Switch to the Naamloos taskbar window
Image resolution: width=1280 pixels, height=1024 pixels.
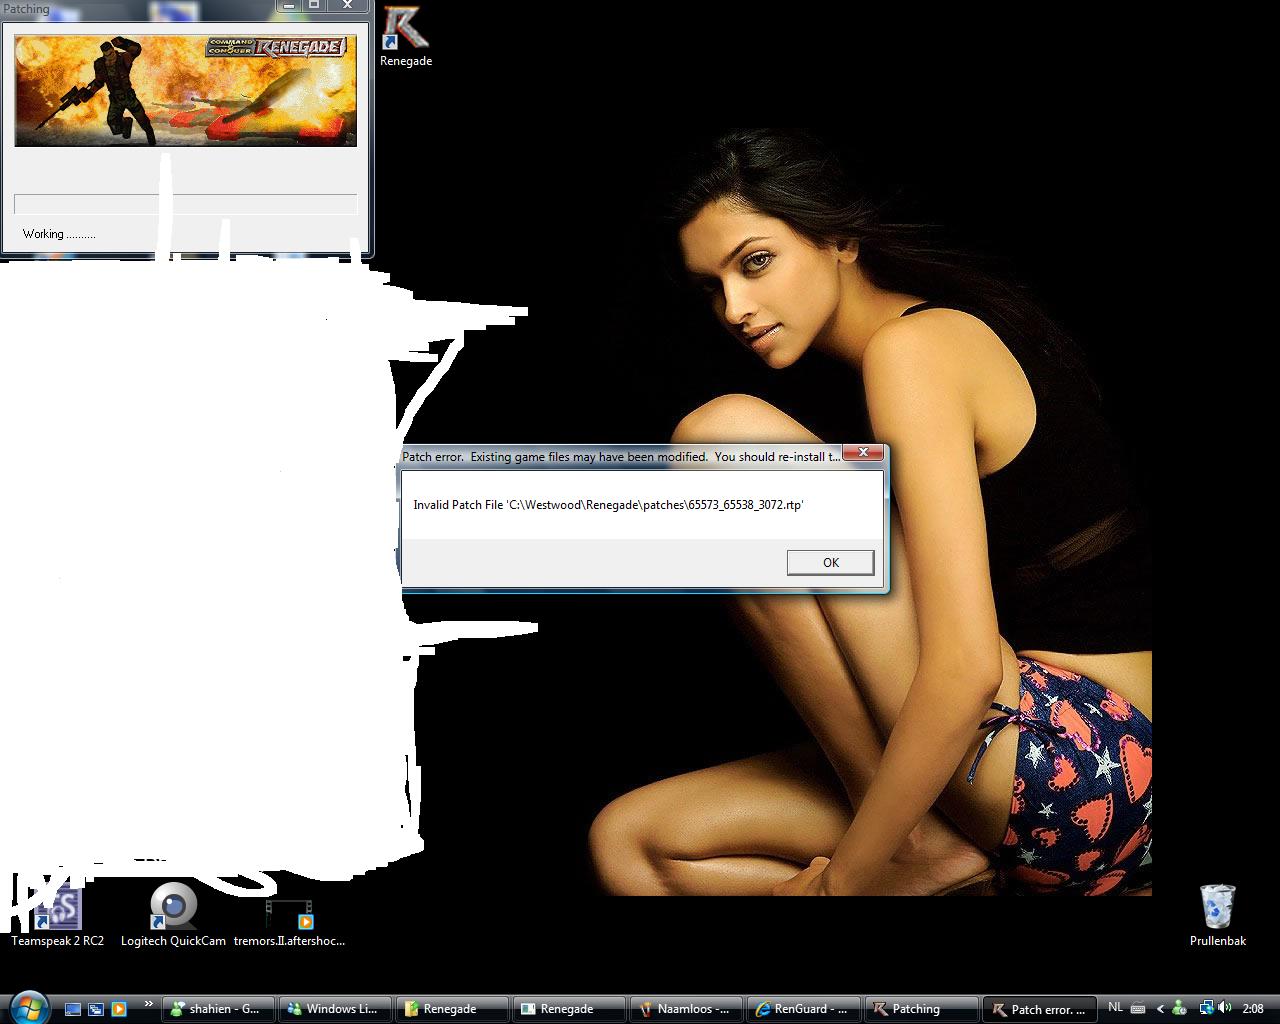point(686,1009)
